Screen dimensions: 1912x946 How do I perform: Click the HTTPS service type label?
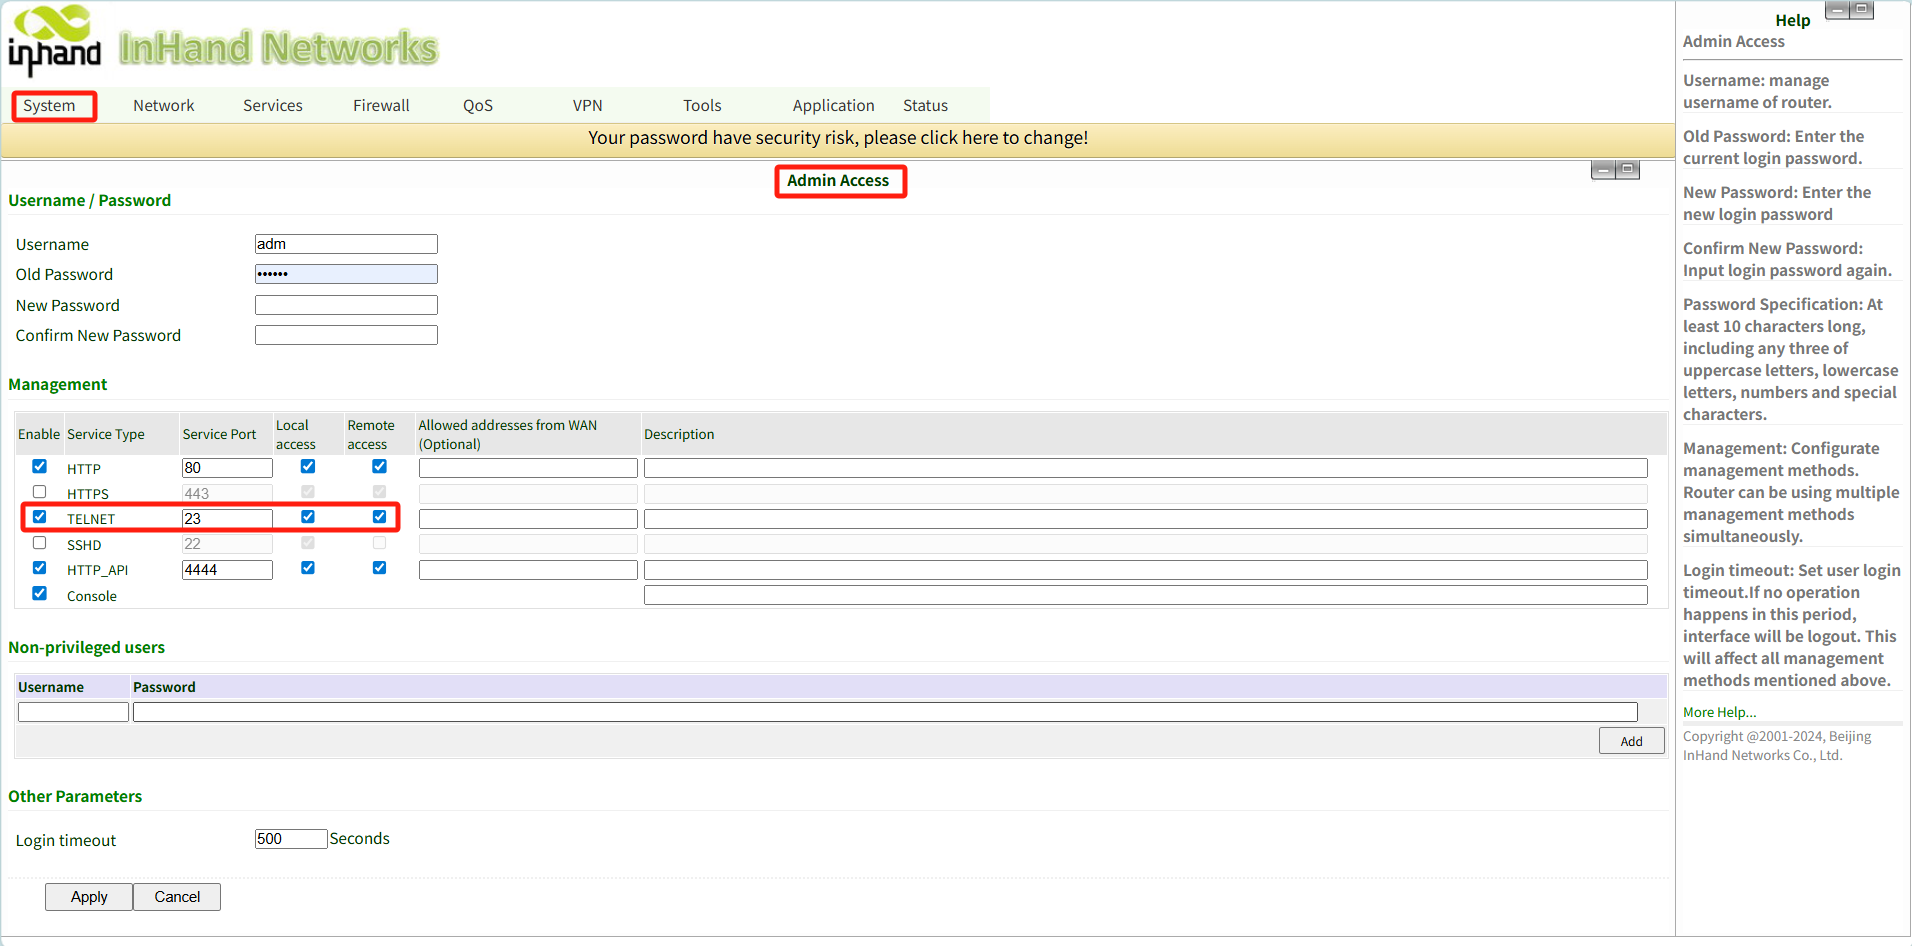(x=88, y=494)
